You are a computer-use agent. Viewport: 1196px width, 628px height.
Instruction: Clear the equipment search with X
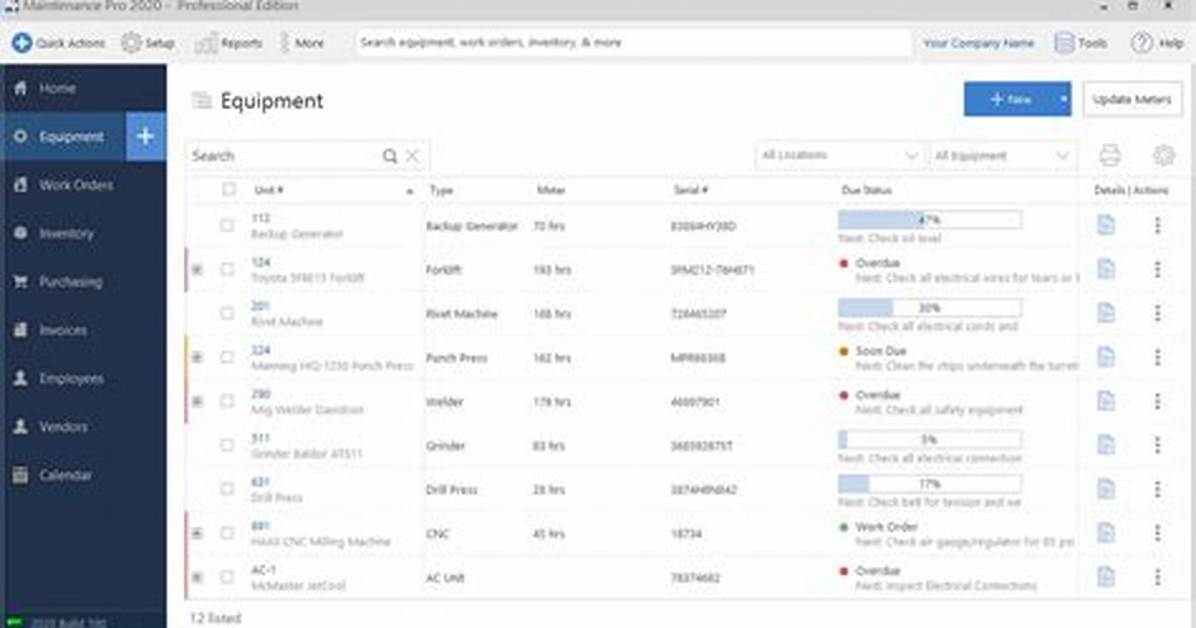412,156
